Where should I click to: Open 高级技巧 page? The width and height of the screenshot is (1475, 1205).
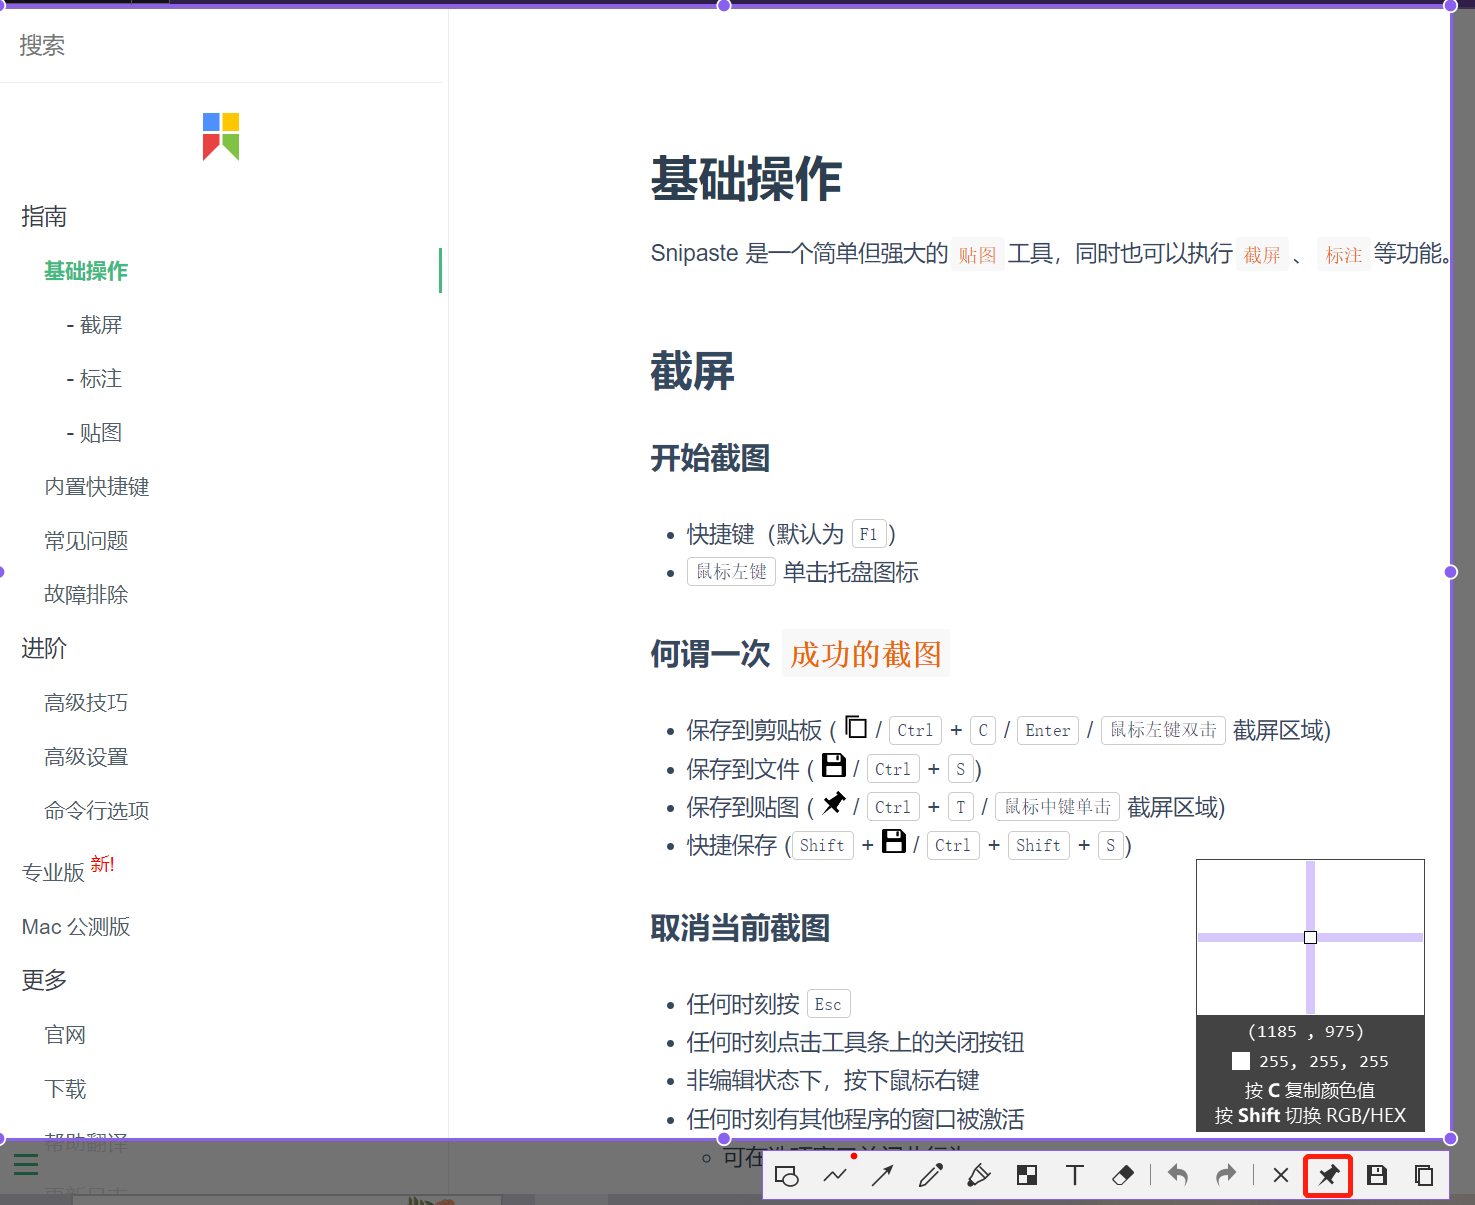(86, 703)
